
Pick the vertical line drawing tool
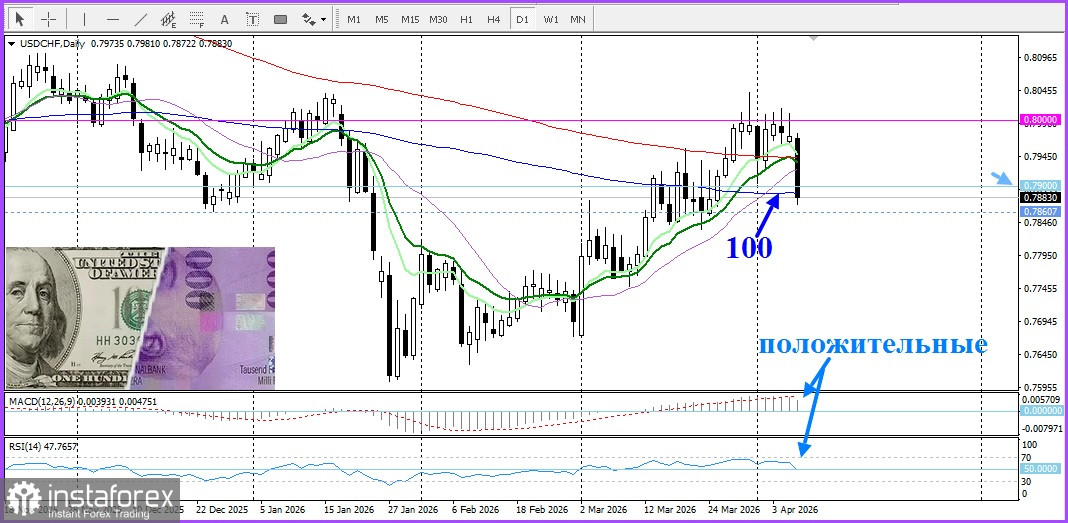pos(84,19)
